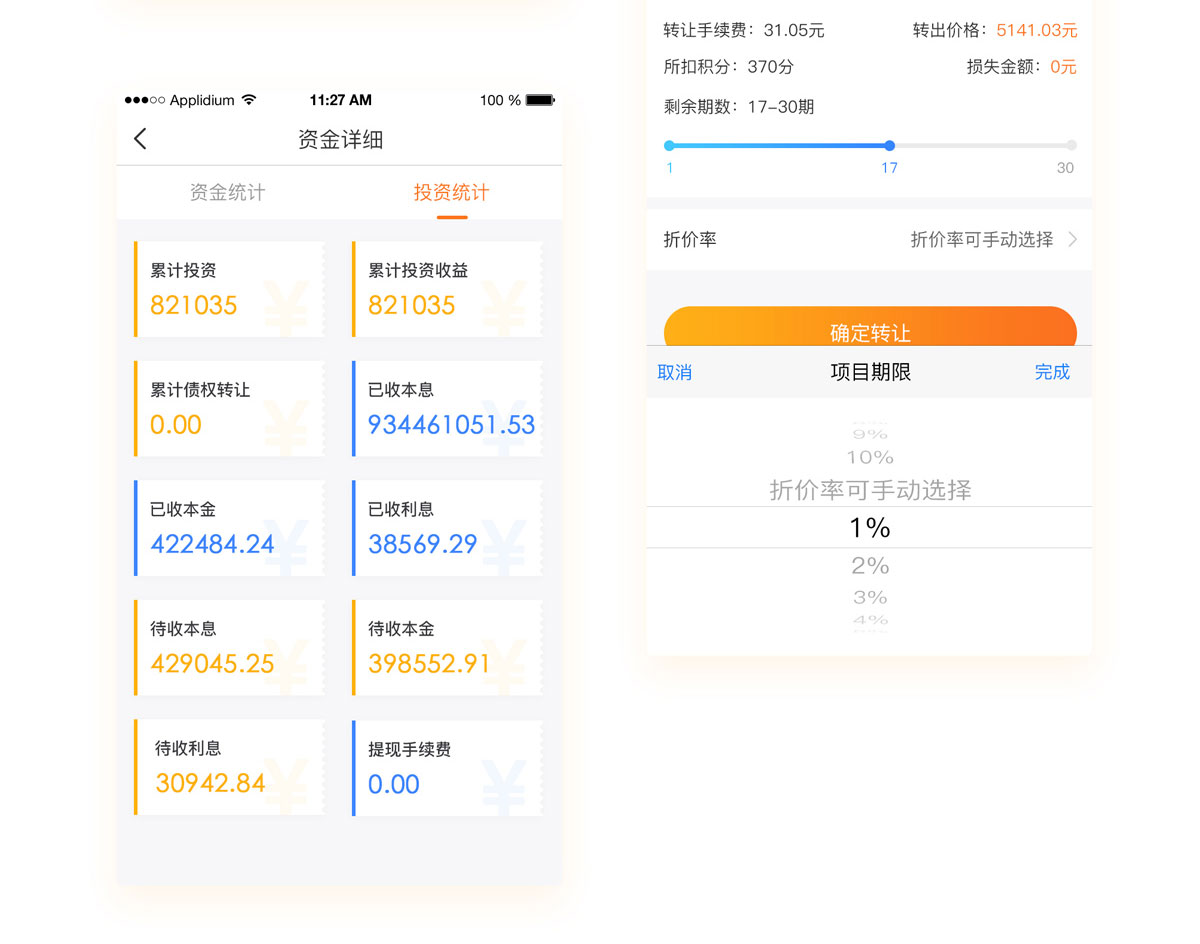Screen dimensions: 1200x944
Task: Expand the 折价率 row chevron
Action: 1072,239
